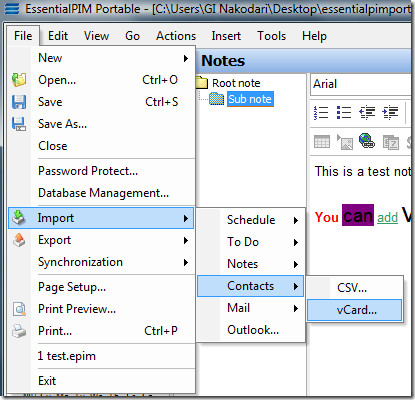The height and width of the screenshot is (400, 415).
Task: Open recent file 1 test.epim
Action: pos(101,356)
